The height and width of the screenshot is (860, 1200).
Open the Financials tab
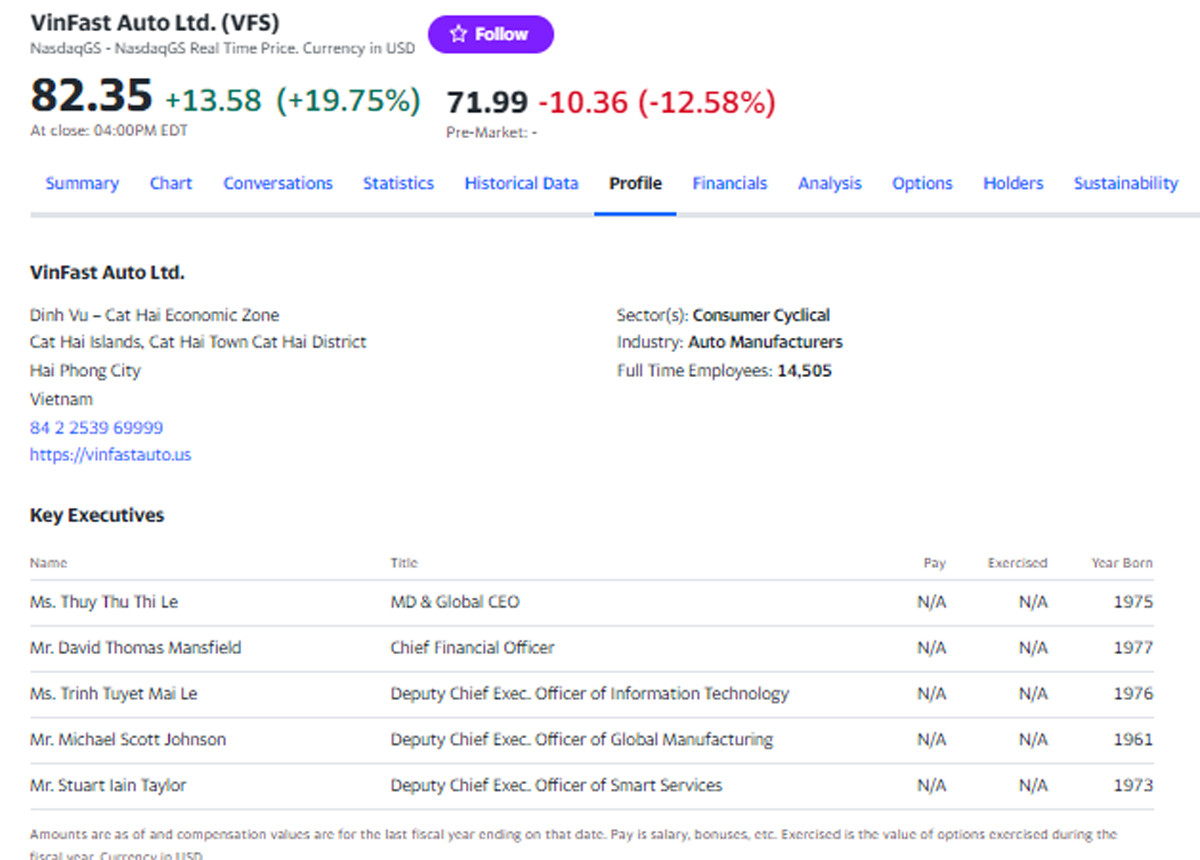coord(730,183)
